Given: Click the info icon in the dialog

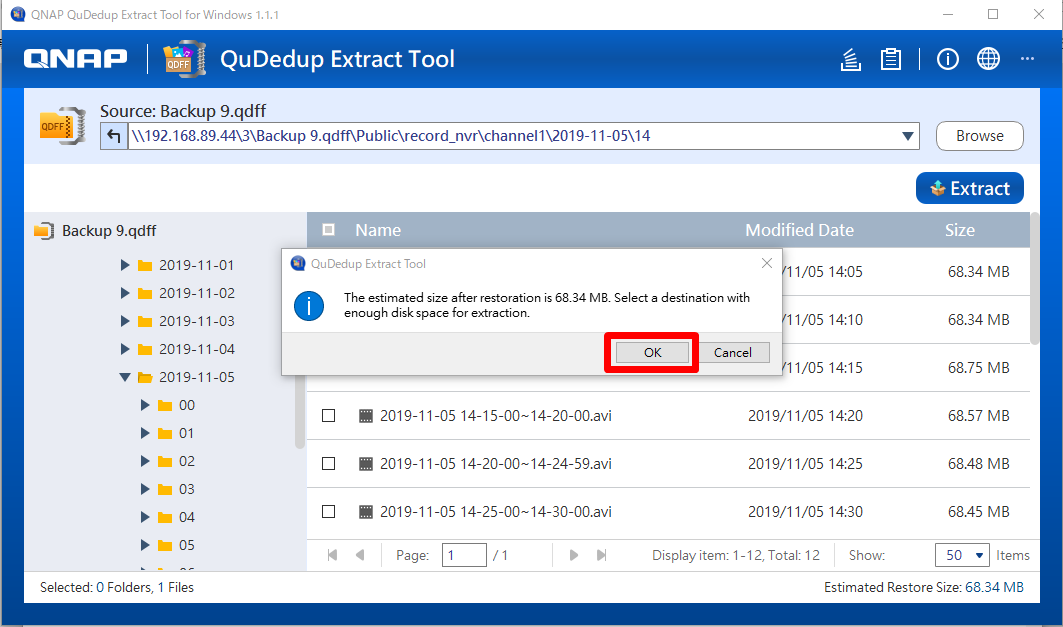Looking at the screenshot, I should [x=308, y=306].
